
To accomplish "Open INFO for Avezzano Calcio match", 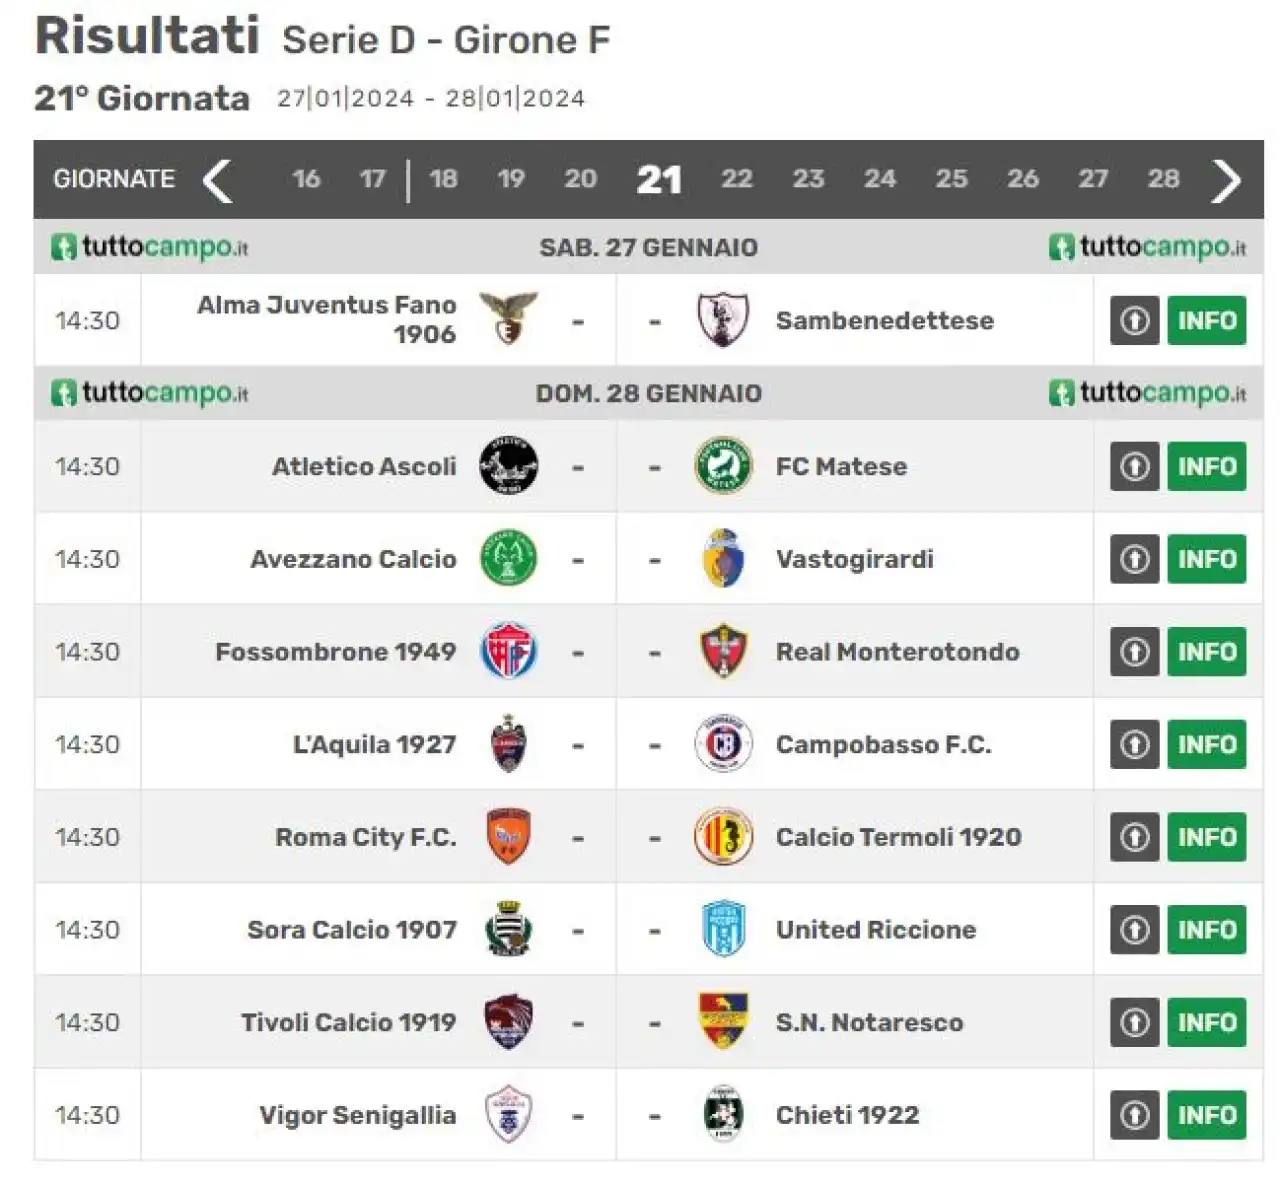I will click(1207, 559).
